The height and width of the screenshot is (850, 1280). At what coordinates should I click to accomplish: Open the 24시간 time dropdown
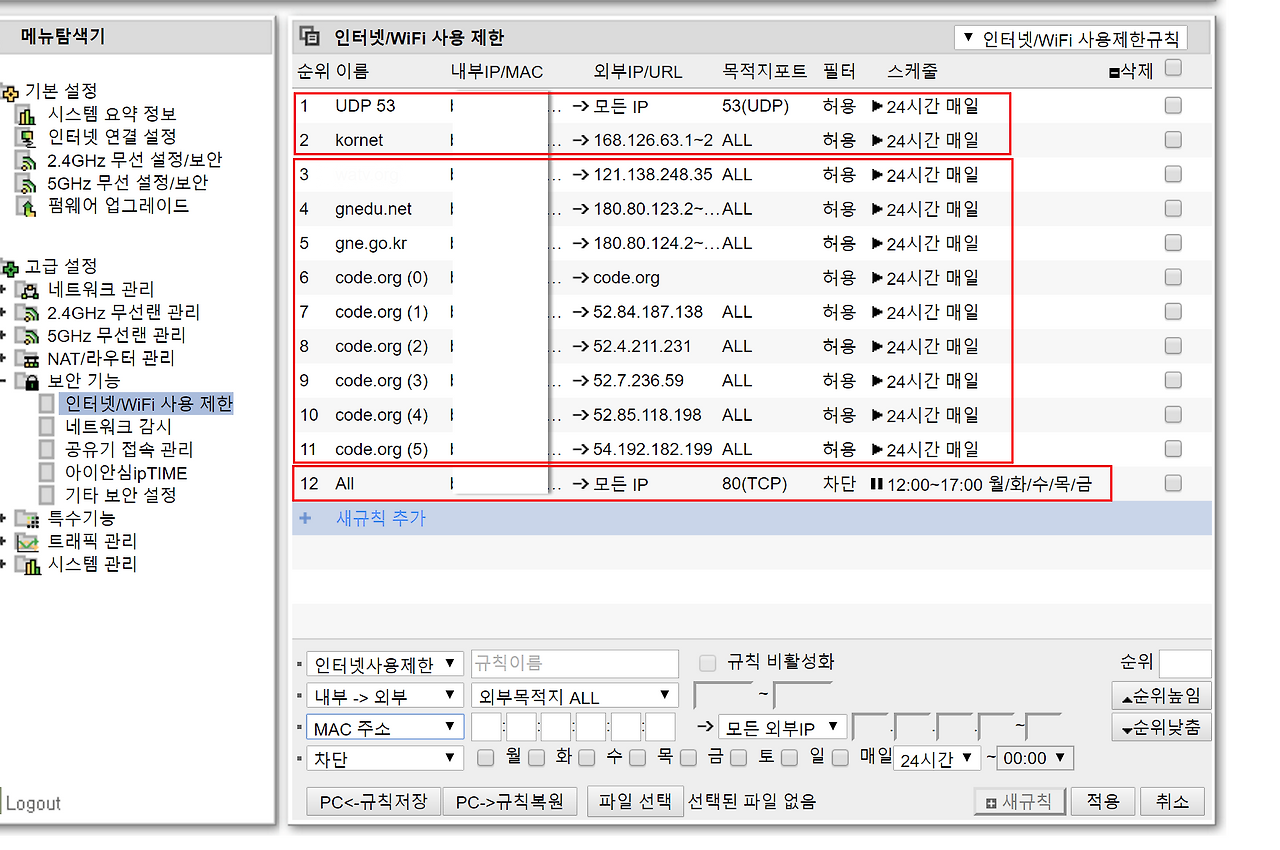point(938,758)
